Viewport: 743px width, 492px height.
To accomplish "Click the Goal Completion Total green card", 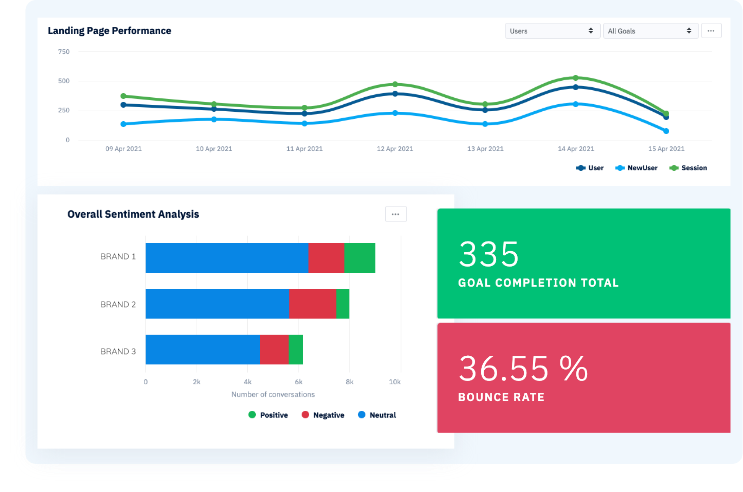I will pos(583,262).
